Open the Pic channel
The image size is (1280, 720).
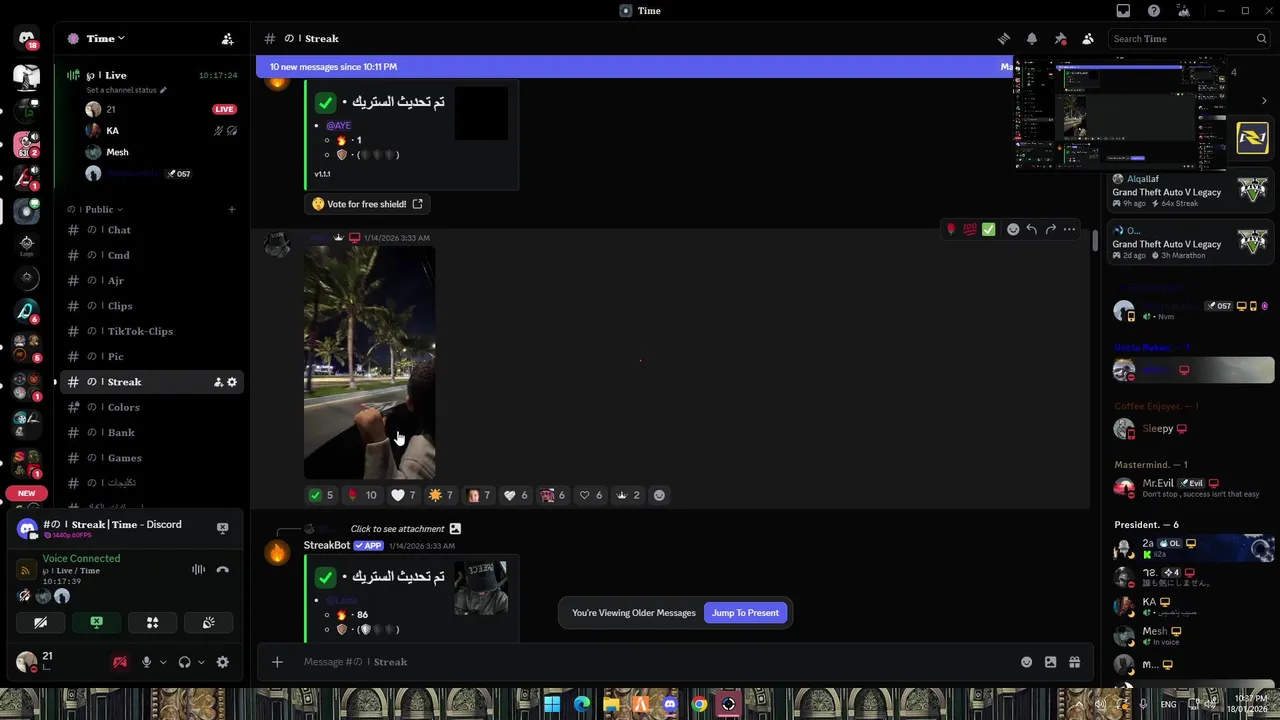(x=152, y=357)
